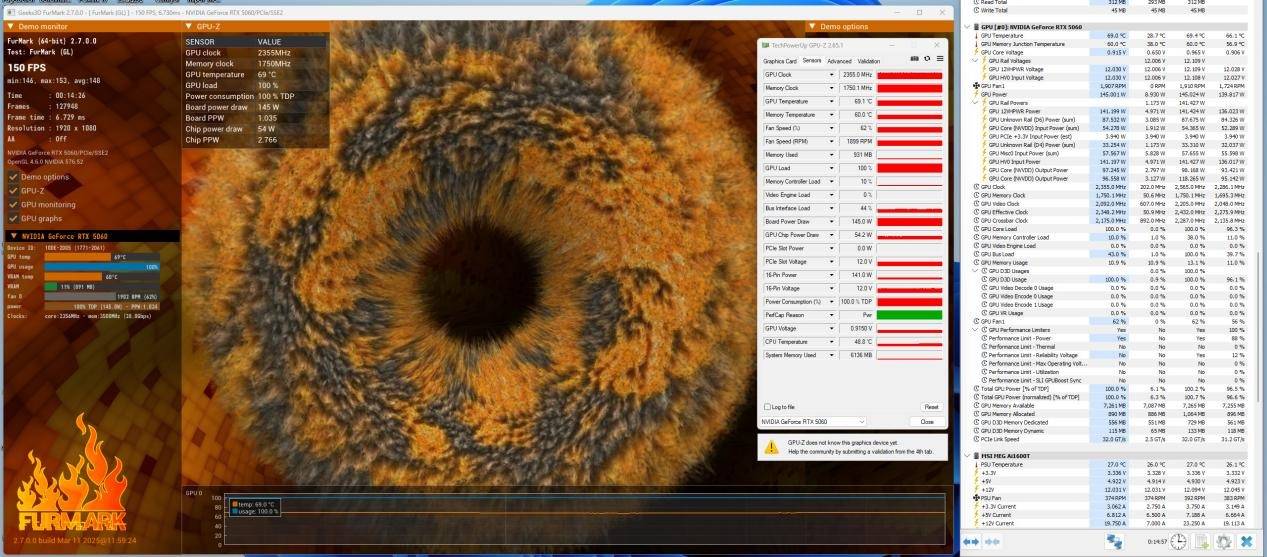The height and width of the screenshot is (557, 1267).
Task: Click the HWiNFO clock reset-timer icon
Action: (1179, 542)
